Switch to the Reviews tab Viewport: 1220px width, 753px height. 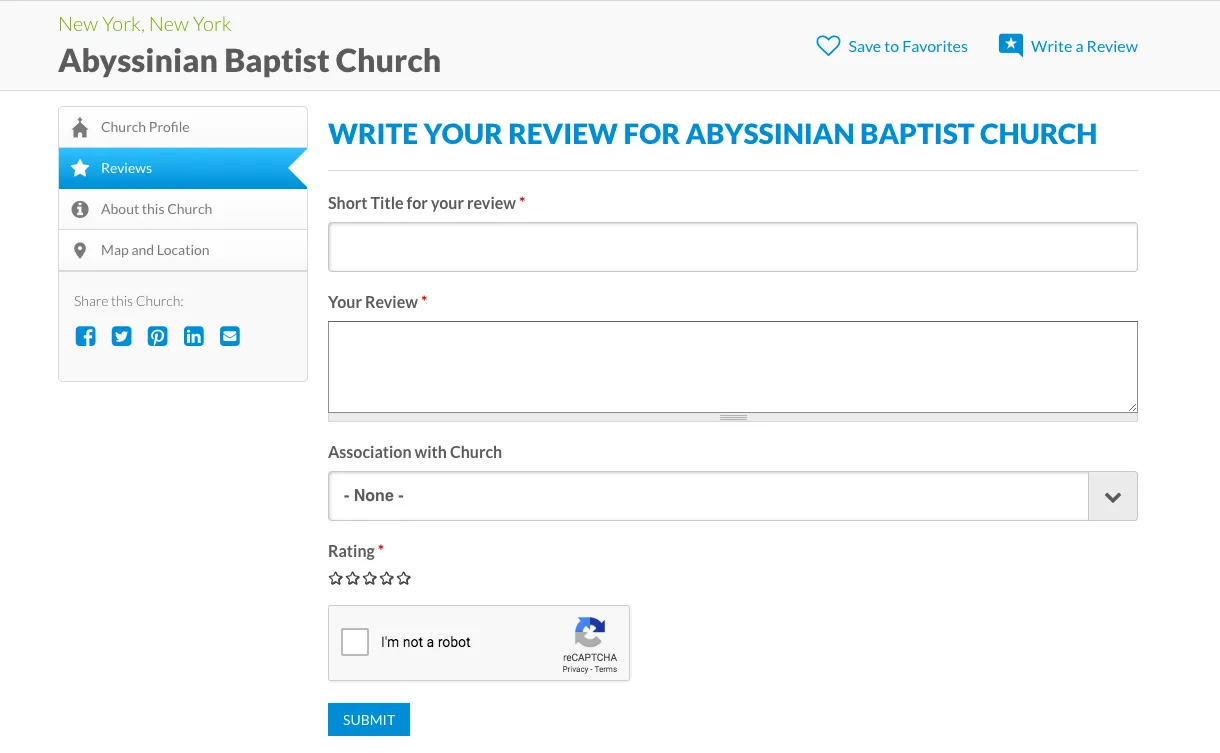tap(183, 168)
